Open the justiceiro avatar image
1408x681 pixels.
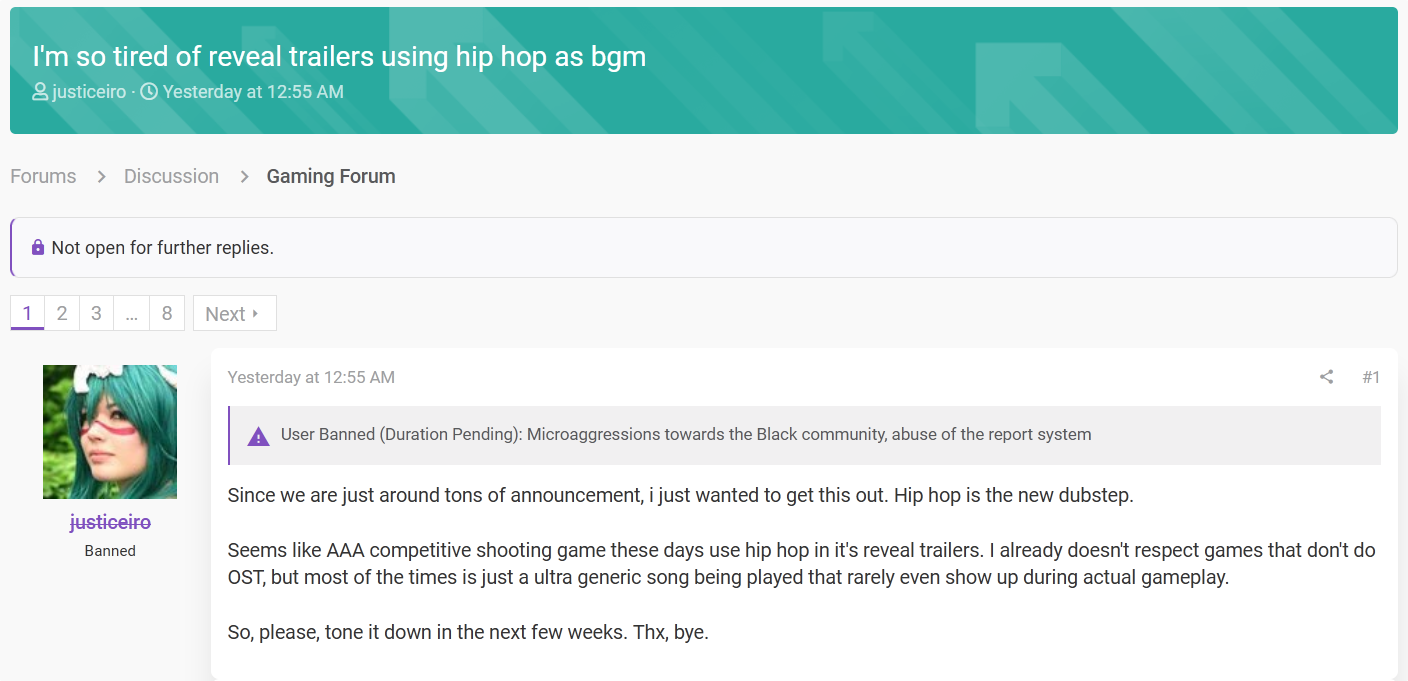[110, 432]
